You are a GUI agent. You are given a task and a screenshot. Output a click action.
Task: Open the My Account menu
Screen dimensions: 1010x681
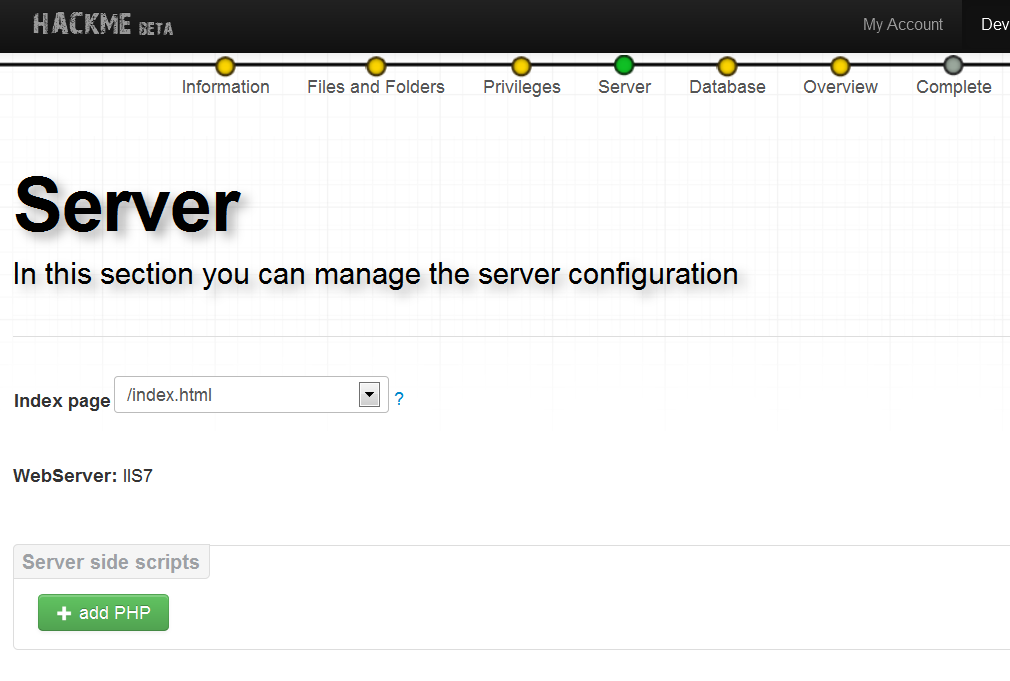(902, 24)
